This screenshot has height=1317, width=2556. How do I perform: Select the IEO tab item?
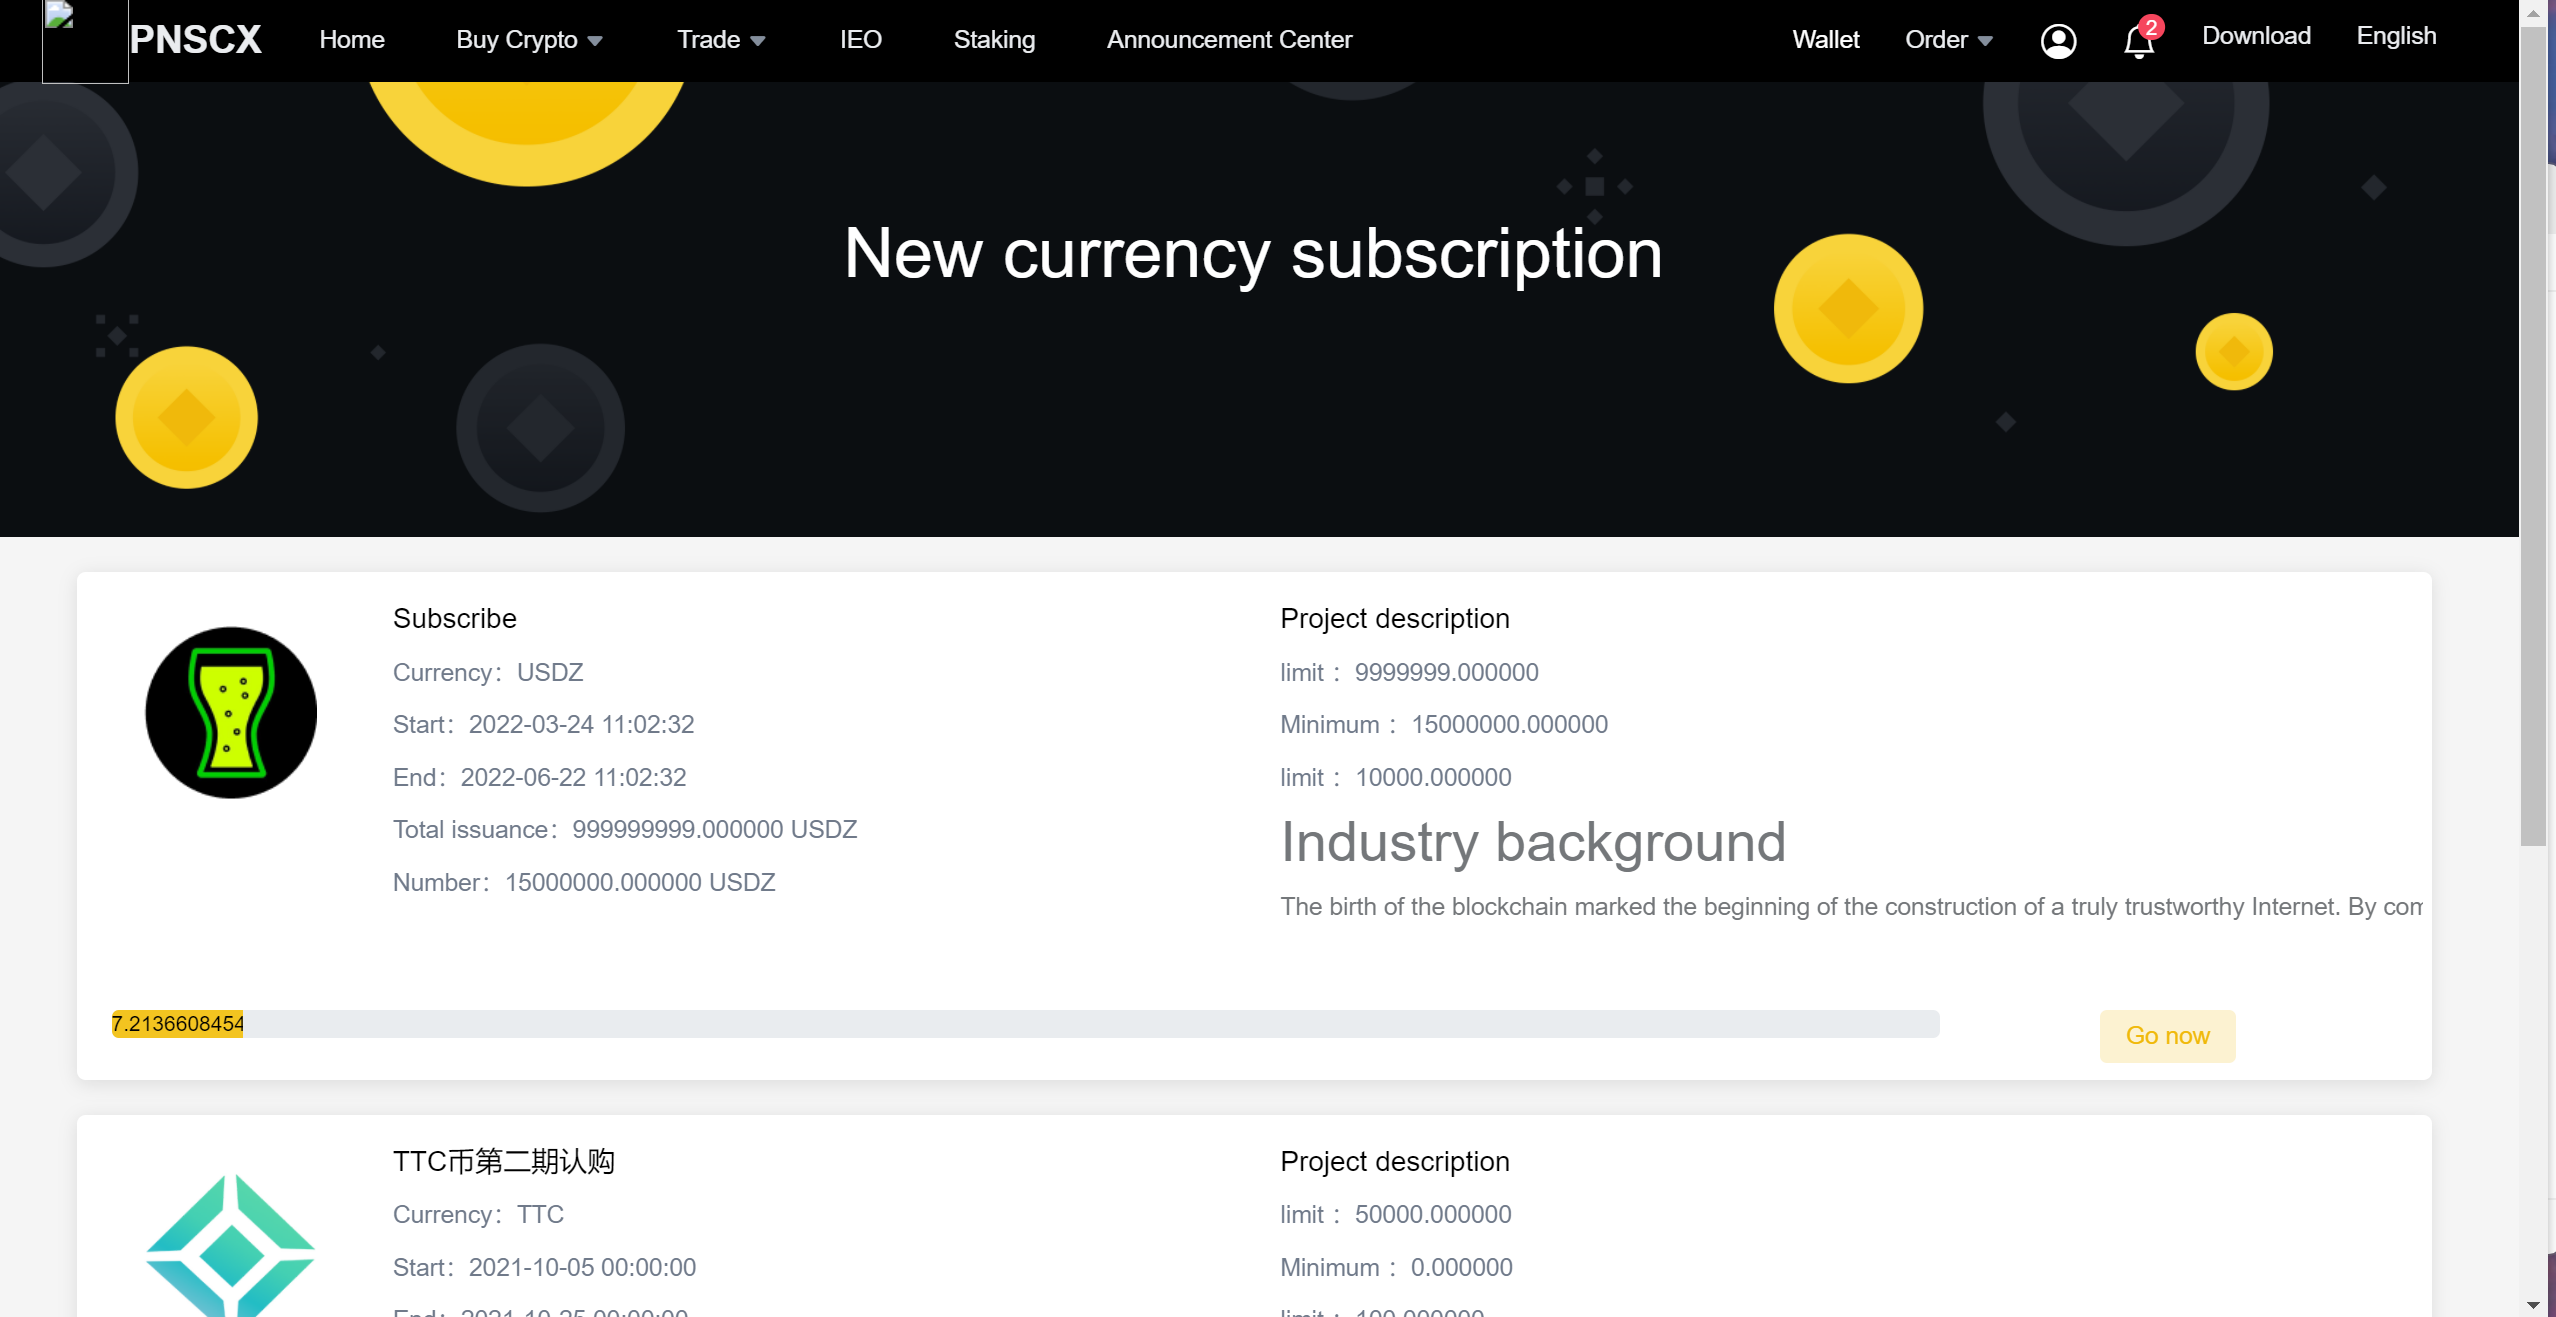tap(860, 39)
